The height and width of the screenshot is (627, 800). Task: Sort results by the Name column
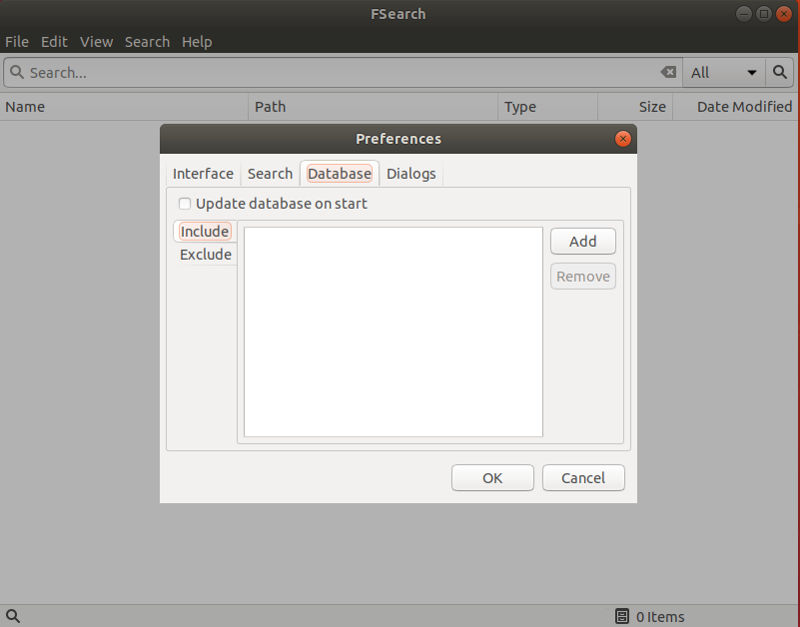(100, 106)
